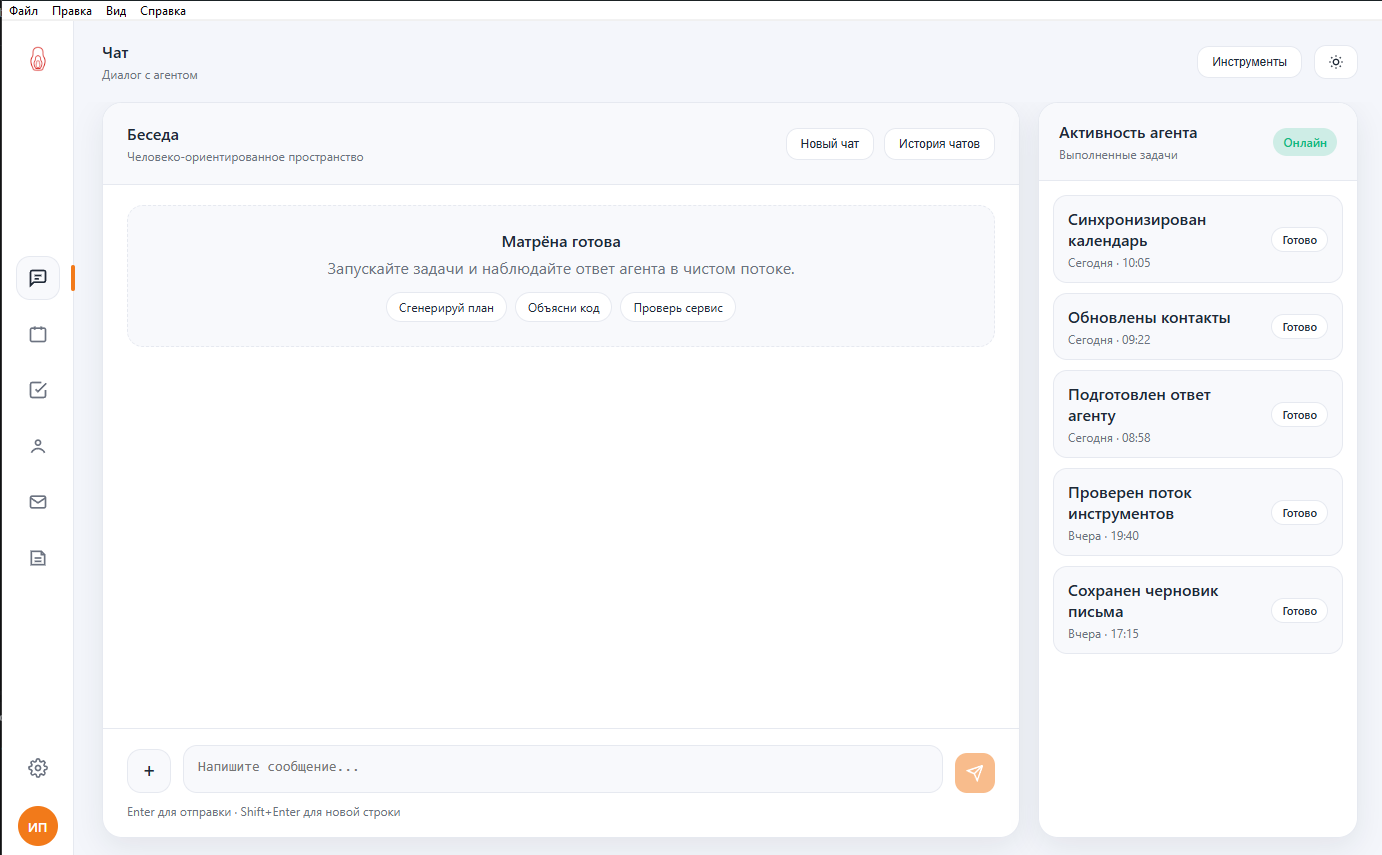
Task: Click the Инструменты button
Action: 1249,62
